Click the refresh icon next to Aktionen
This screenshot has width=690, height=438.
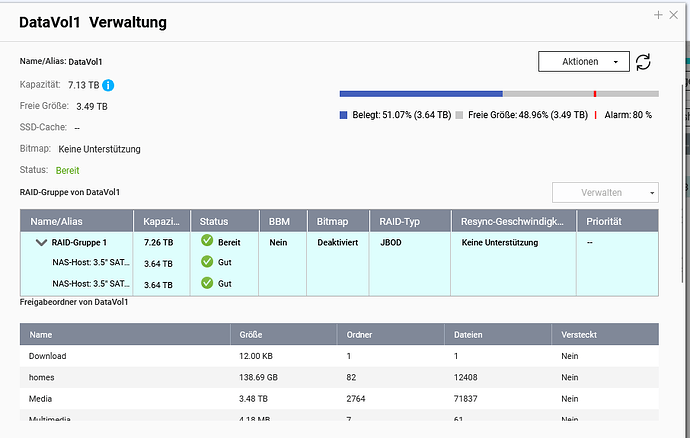click(644, 62)
